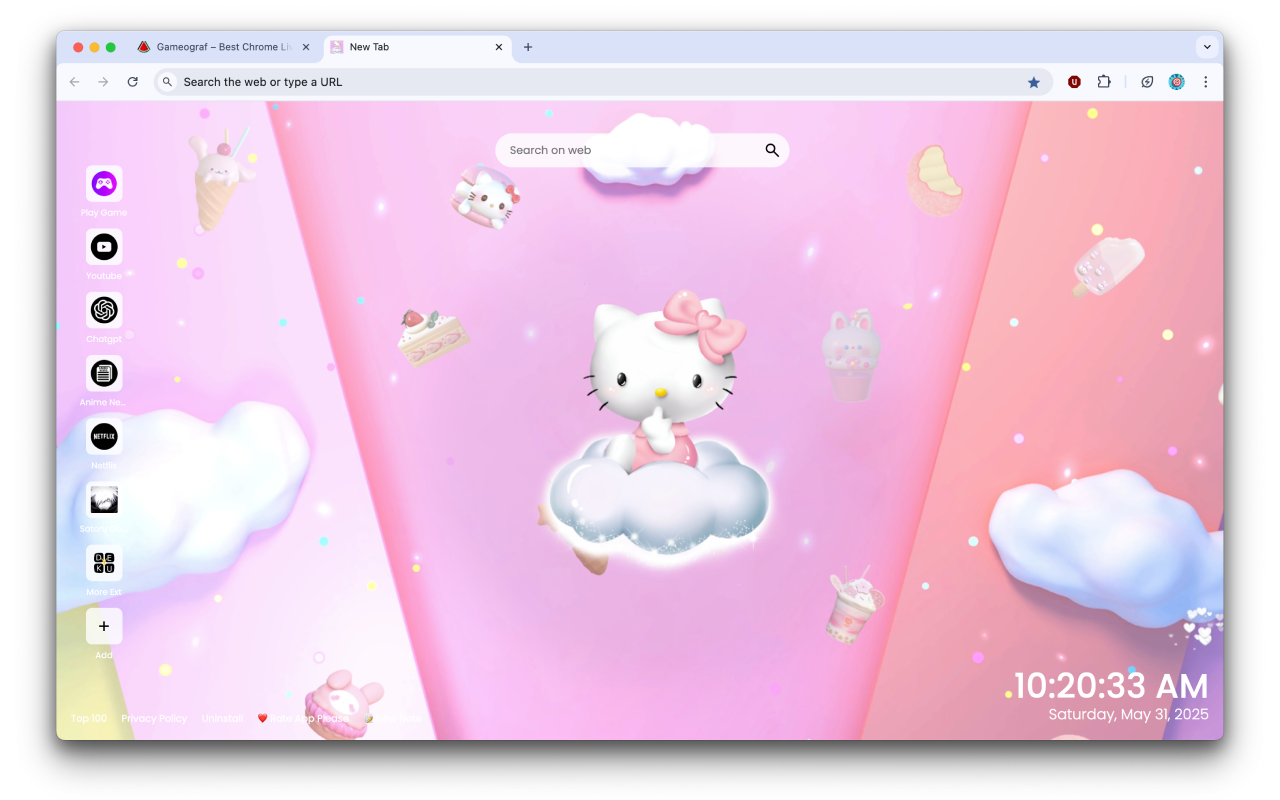The image size is (1280, 800).
Task: Select the New Tab tab
Action: point(416,47)
